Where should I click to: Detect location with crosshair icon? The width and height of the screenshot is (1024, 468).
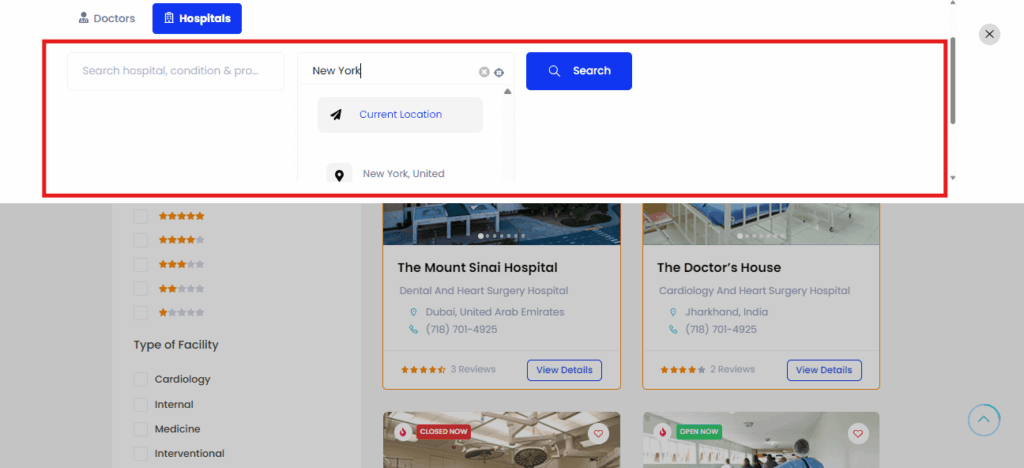(499, 72)
